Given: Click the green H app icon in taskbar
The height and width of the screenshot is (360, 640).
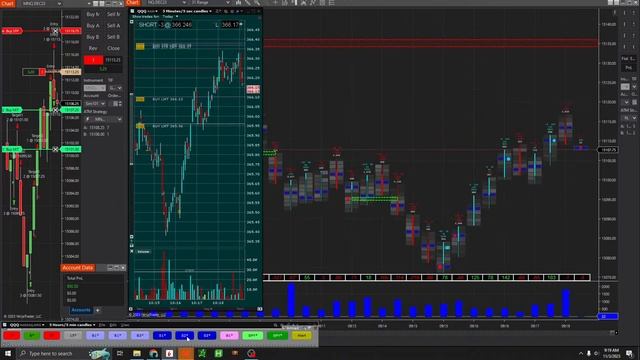Looking at the screenshot, I should (x=219, y=353).
